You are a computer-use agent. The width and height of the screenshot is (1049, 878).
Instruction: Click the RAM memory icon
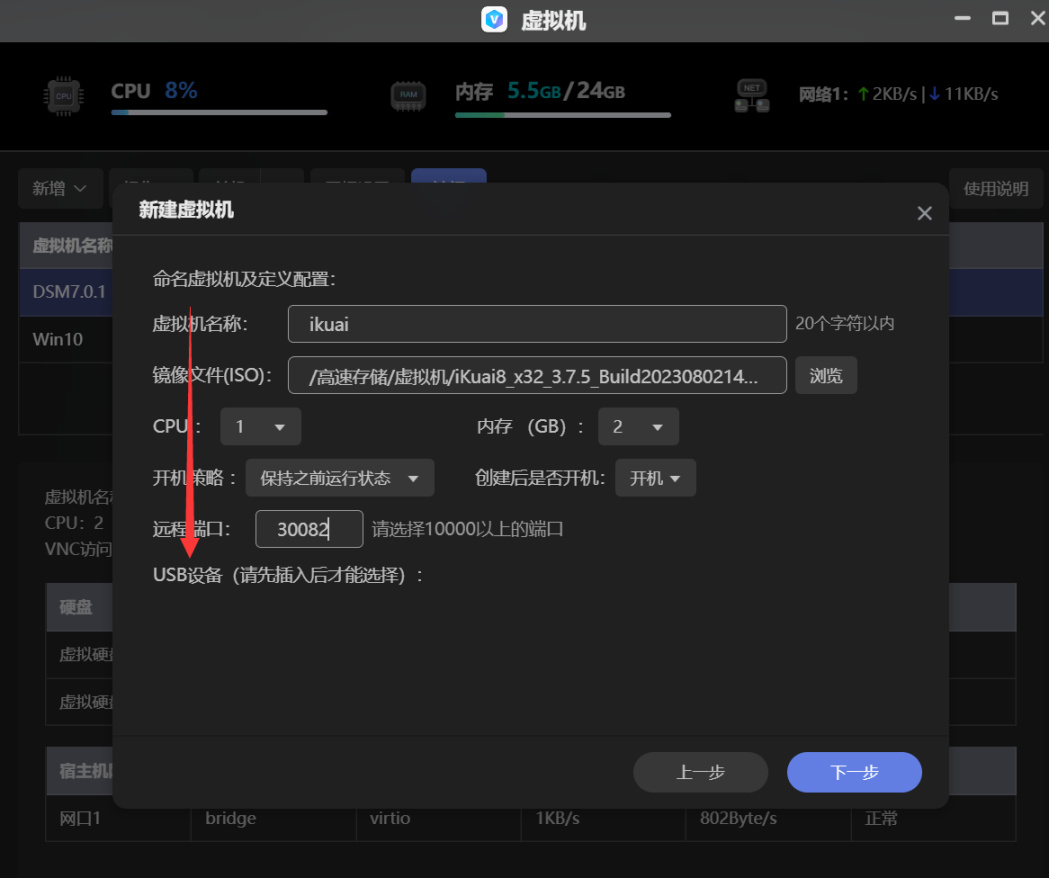click(x=408, y=96)
